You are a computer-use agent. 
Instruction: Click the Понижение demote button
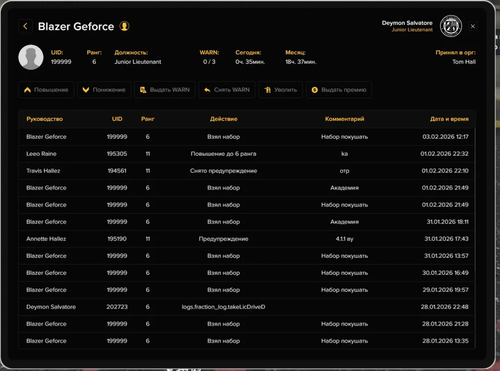coord(104,90)
